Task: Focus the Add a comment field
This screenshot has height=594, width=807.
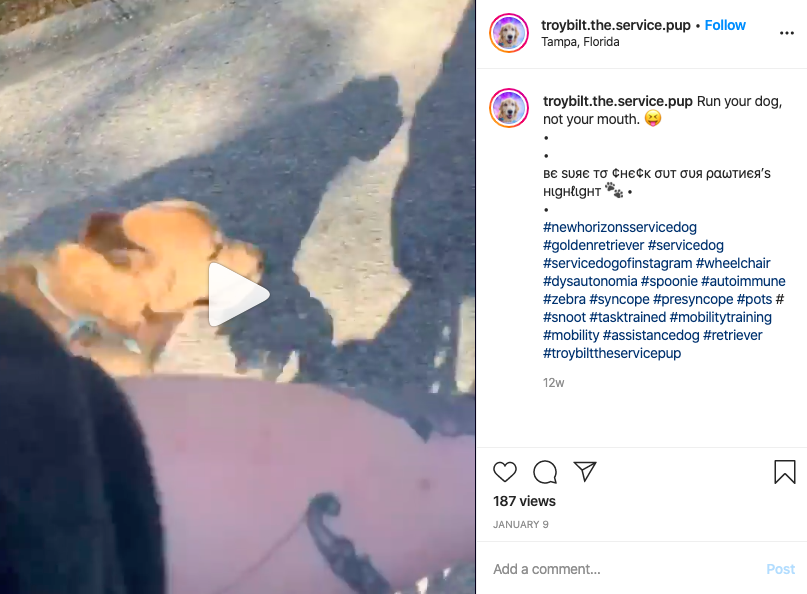Action: 625,569
